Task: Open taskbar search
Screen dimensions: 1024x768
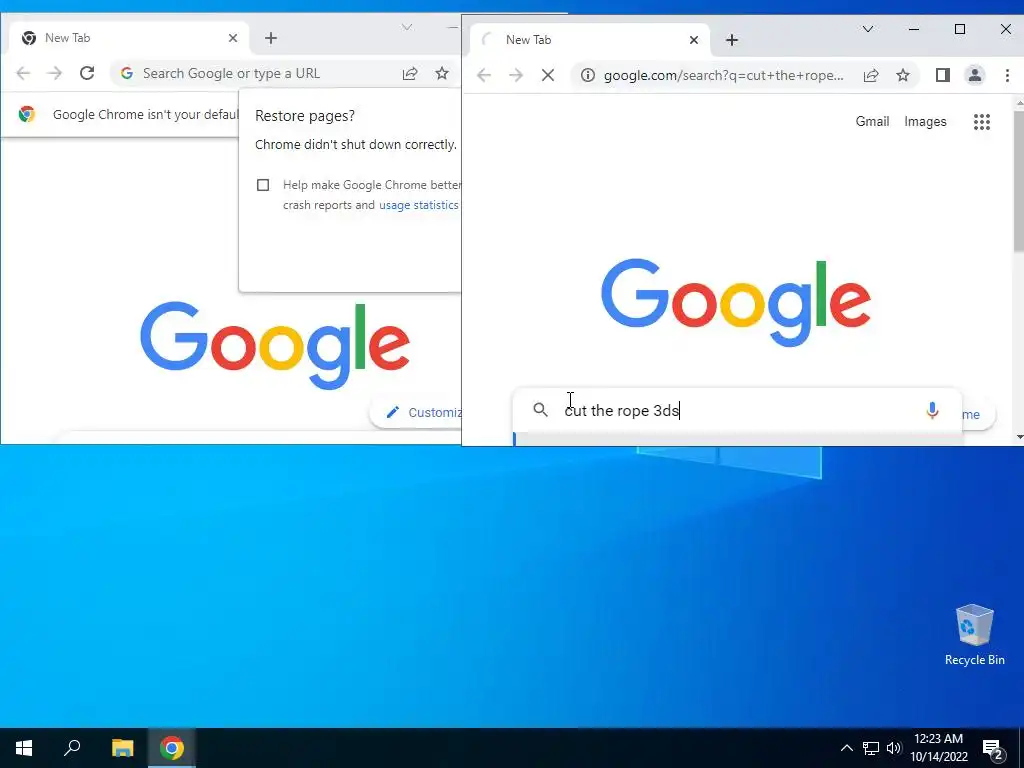Action: [x=72, y=748]
